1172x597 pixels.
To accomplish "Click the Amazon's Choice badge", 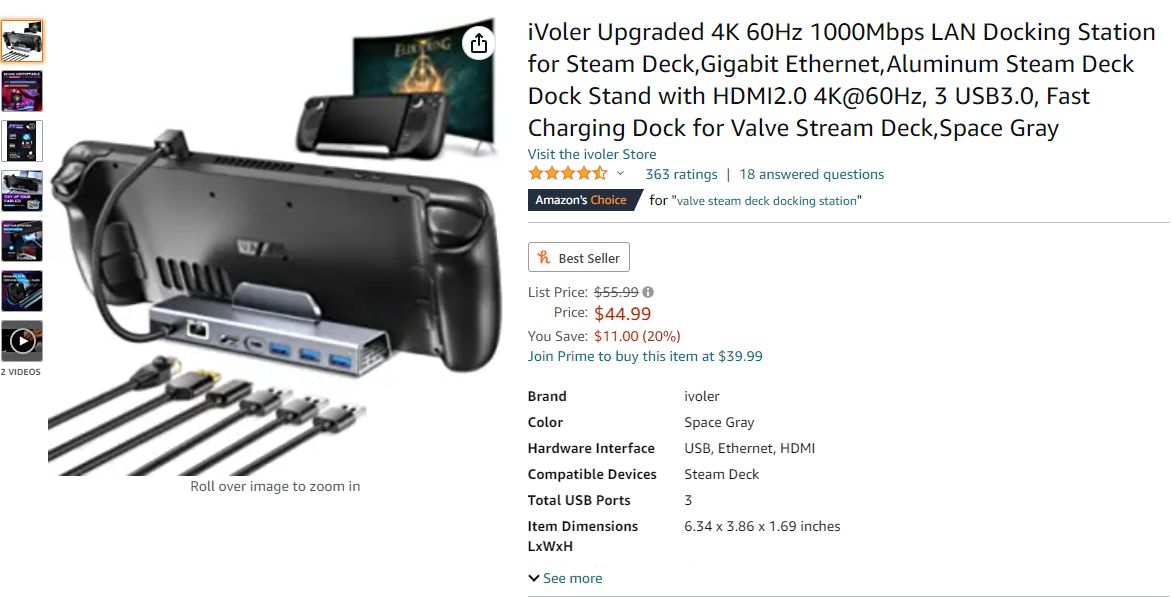I will point(585,200).
